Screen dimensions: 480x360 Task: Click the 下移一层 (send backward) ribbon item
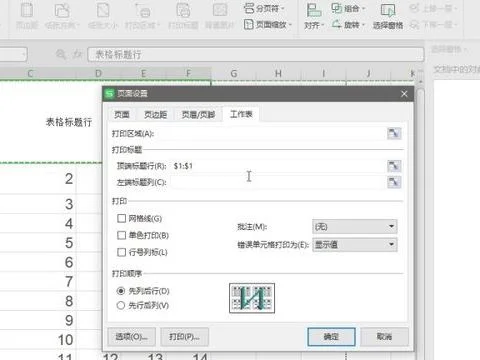click(x=433, y=24)
